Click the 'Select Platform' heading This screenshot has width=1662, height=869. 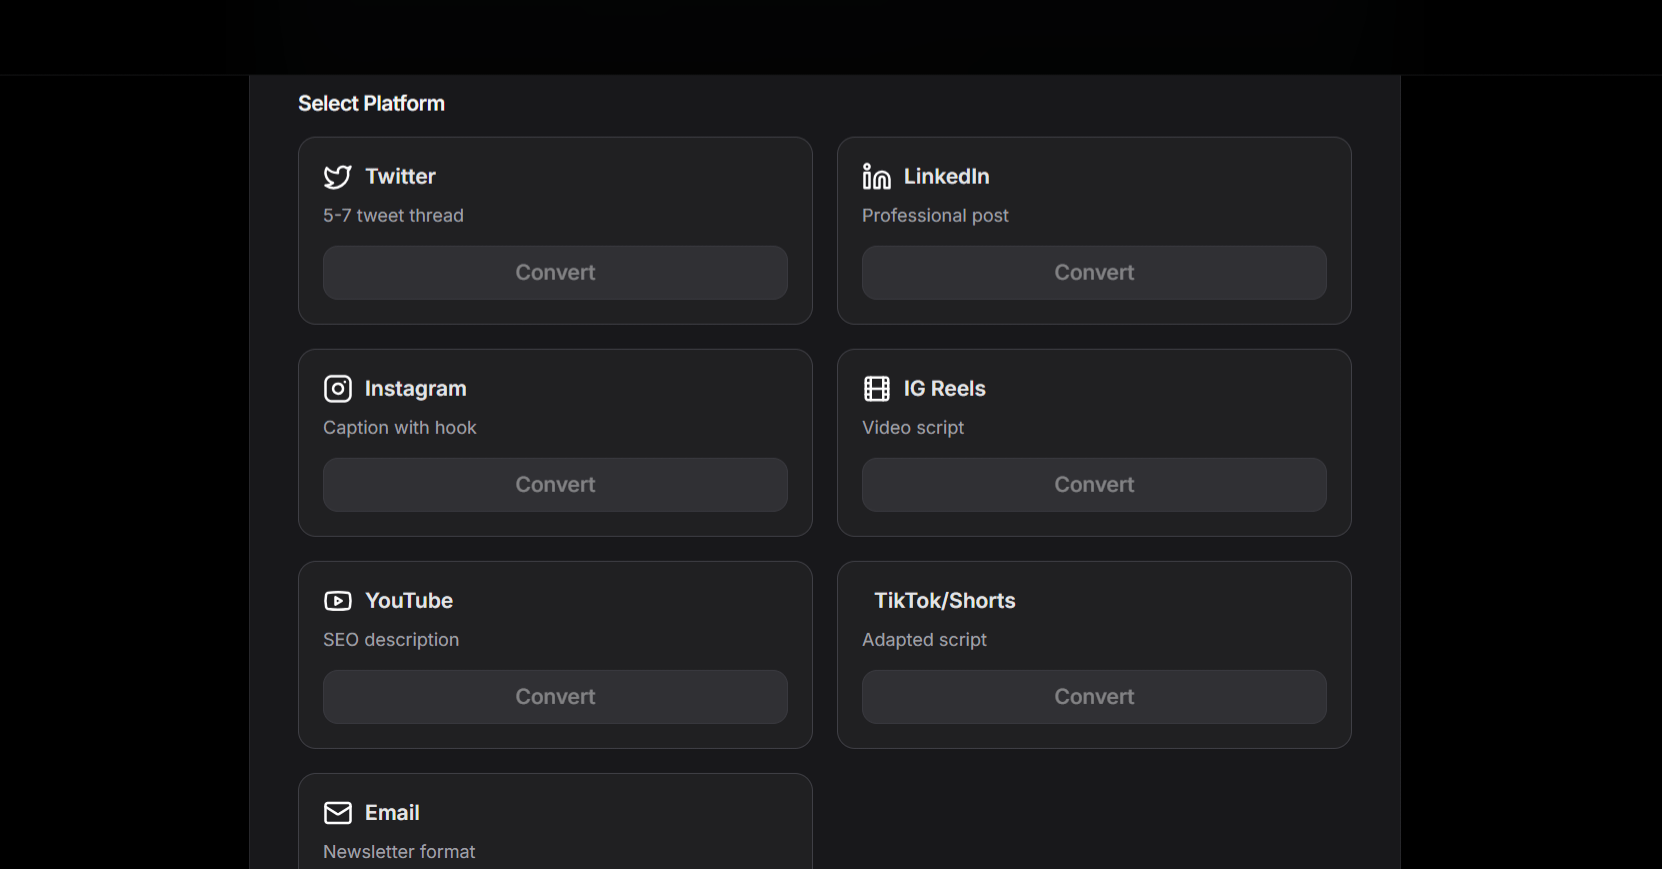click(371, 104)
